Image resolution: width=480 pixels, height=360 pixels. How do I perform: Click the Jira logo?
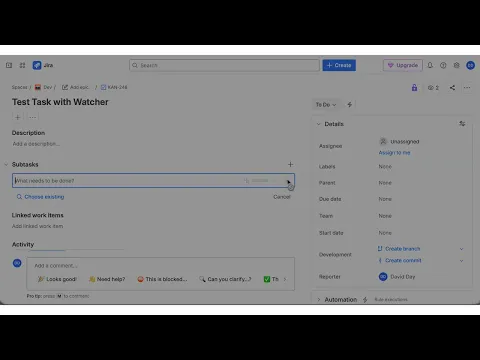(x=43, y=65)
